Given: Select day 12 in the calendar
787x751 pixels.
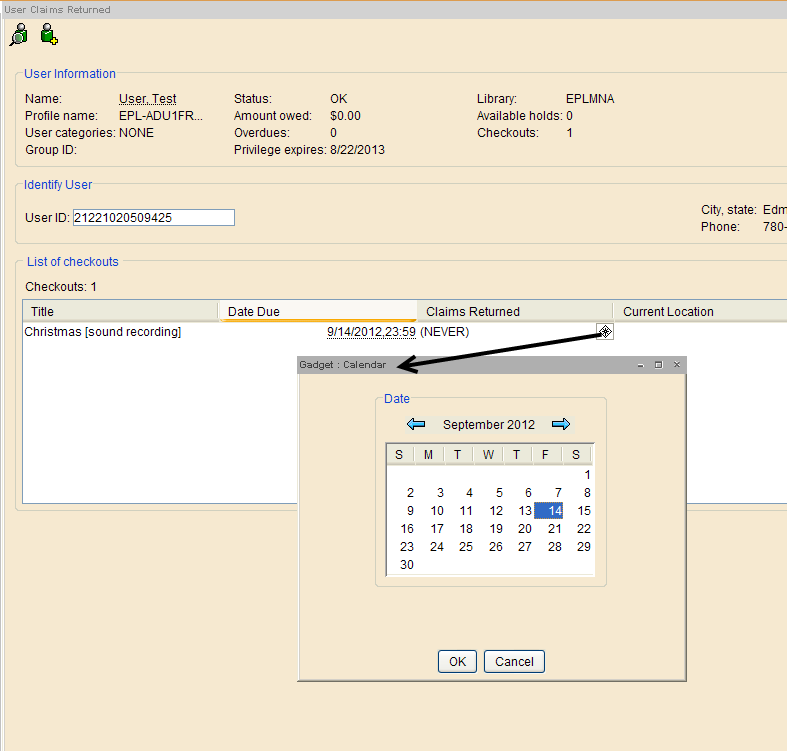Looking at the screenshot, I should click(489, 511).
